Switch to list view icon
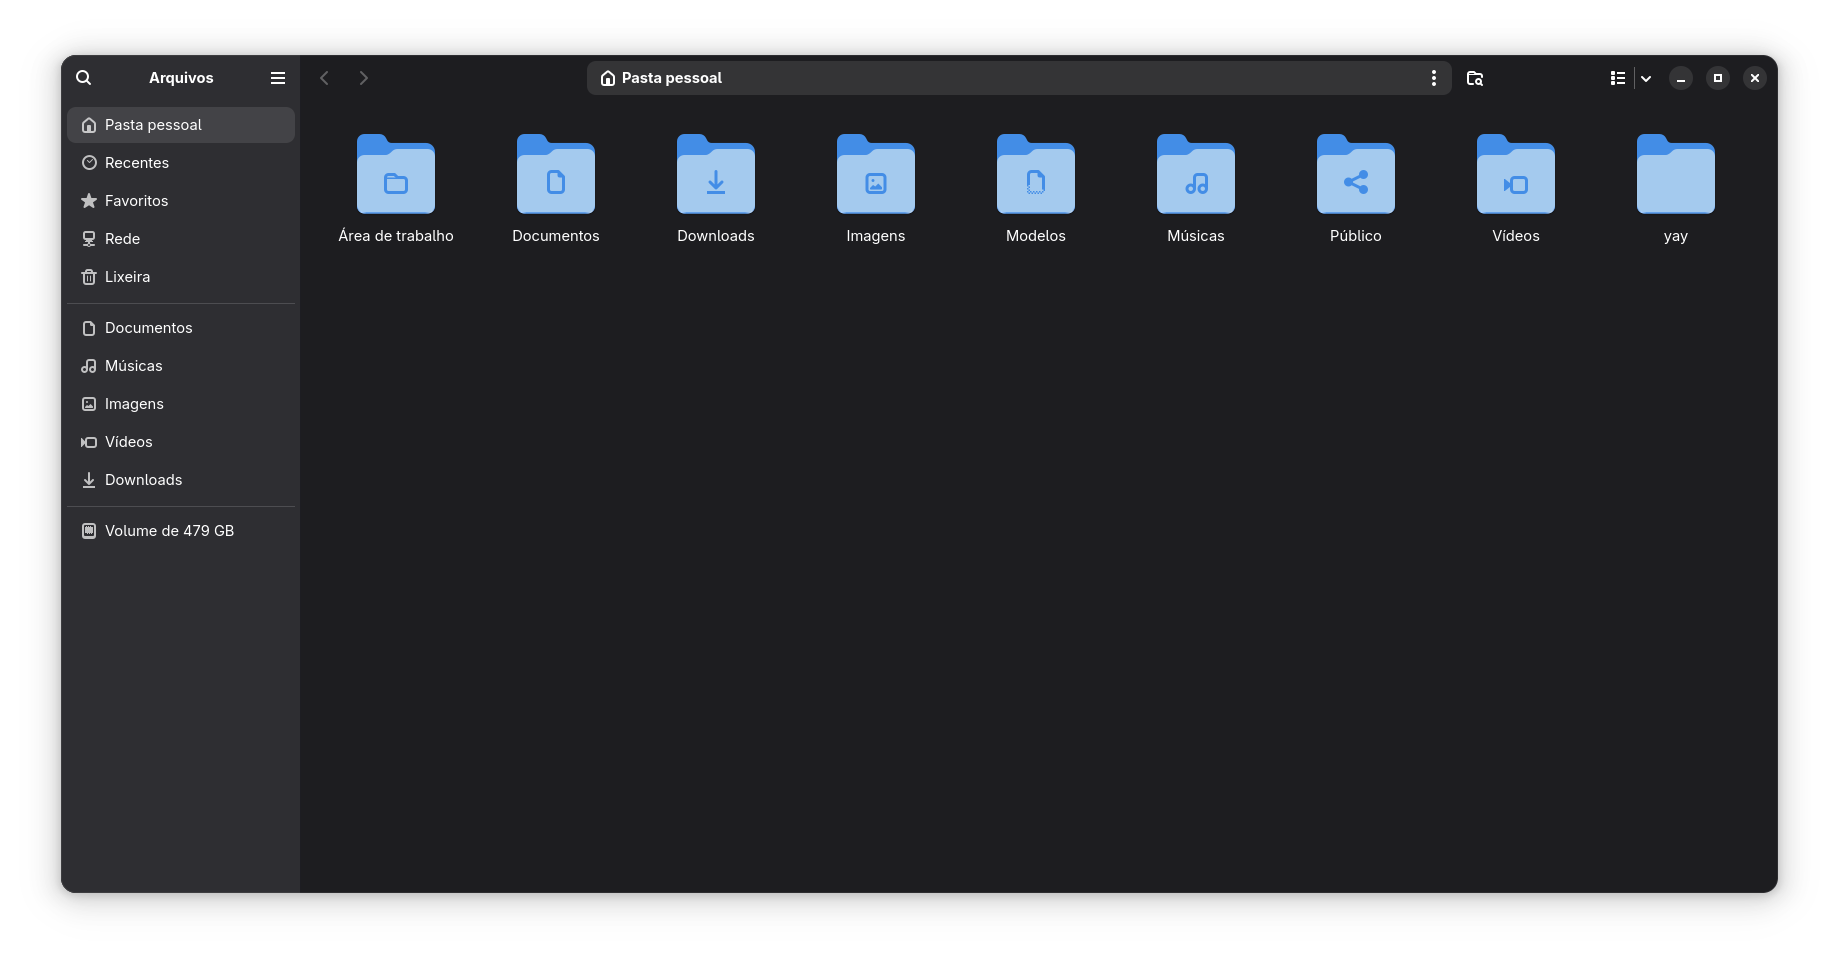1839x960 pixels. 1618,78
